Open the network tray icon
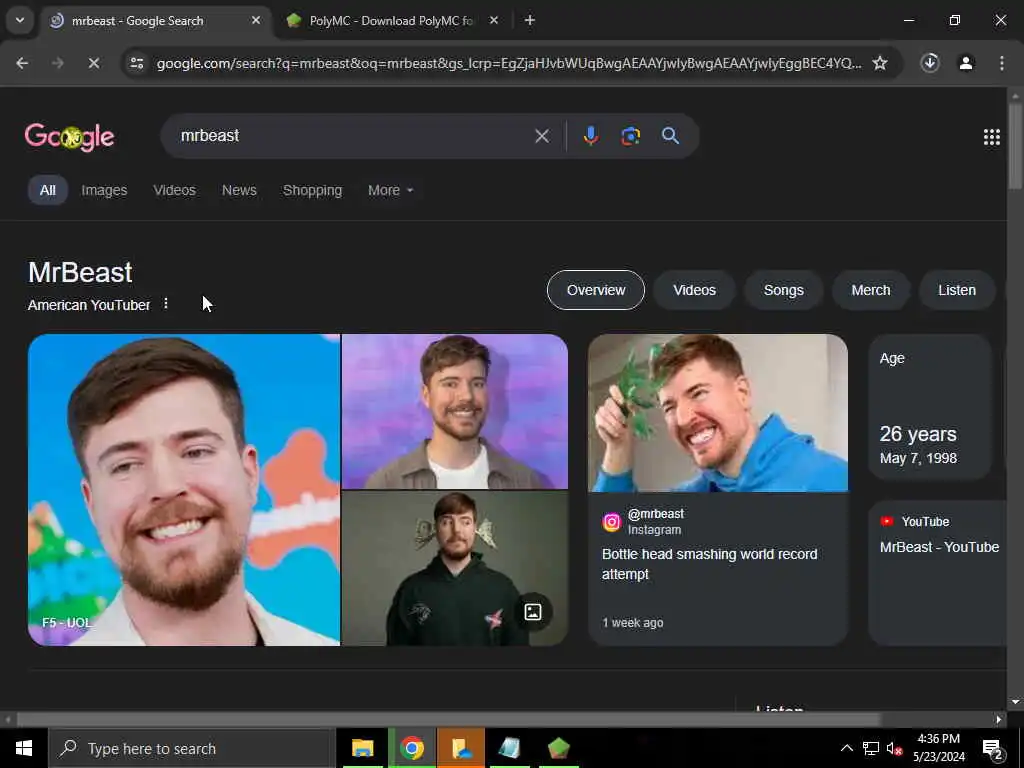The width and height of the screenshot is (1024, 768). click(871, 748)
